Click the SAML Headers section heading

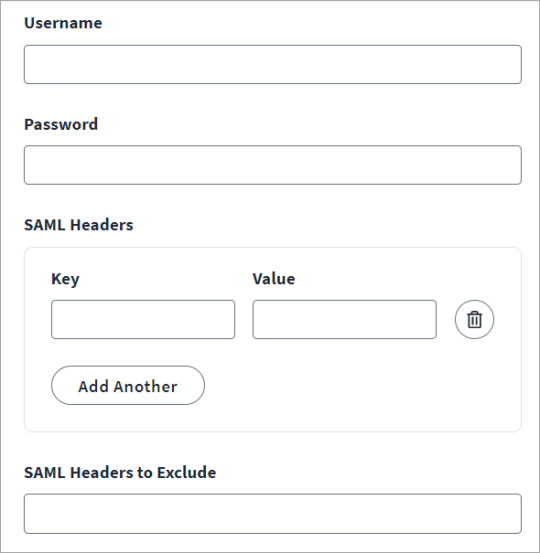[79, 225]
